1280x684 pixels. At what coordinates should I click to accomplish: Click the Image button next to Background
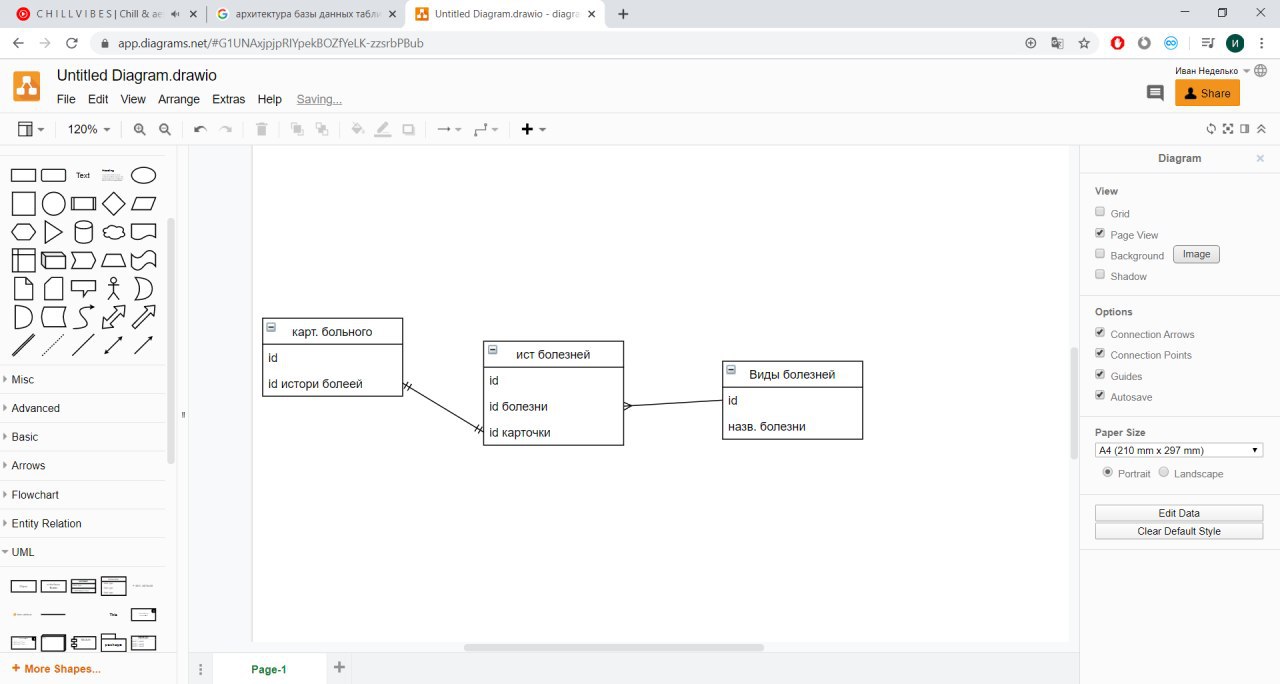click(1196, 254)
